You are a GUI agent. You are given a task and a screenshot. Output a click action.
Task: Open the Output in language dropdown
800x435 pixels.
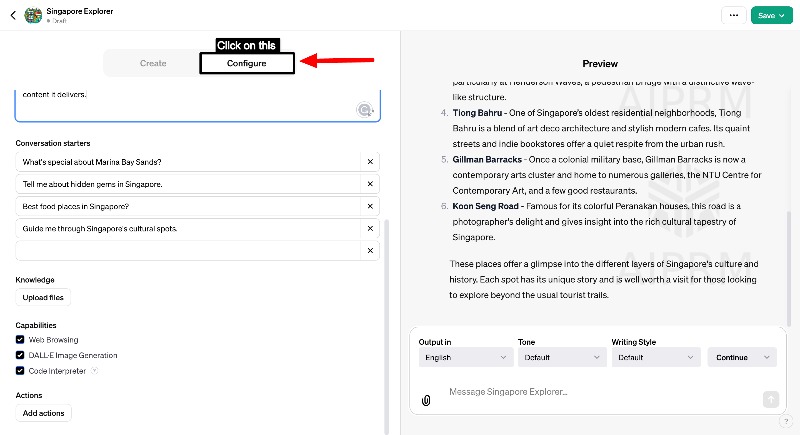pyautogui.click(x=466, y=357)
